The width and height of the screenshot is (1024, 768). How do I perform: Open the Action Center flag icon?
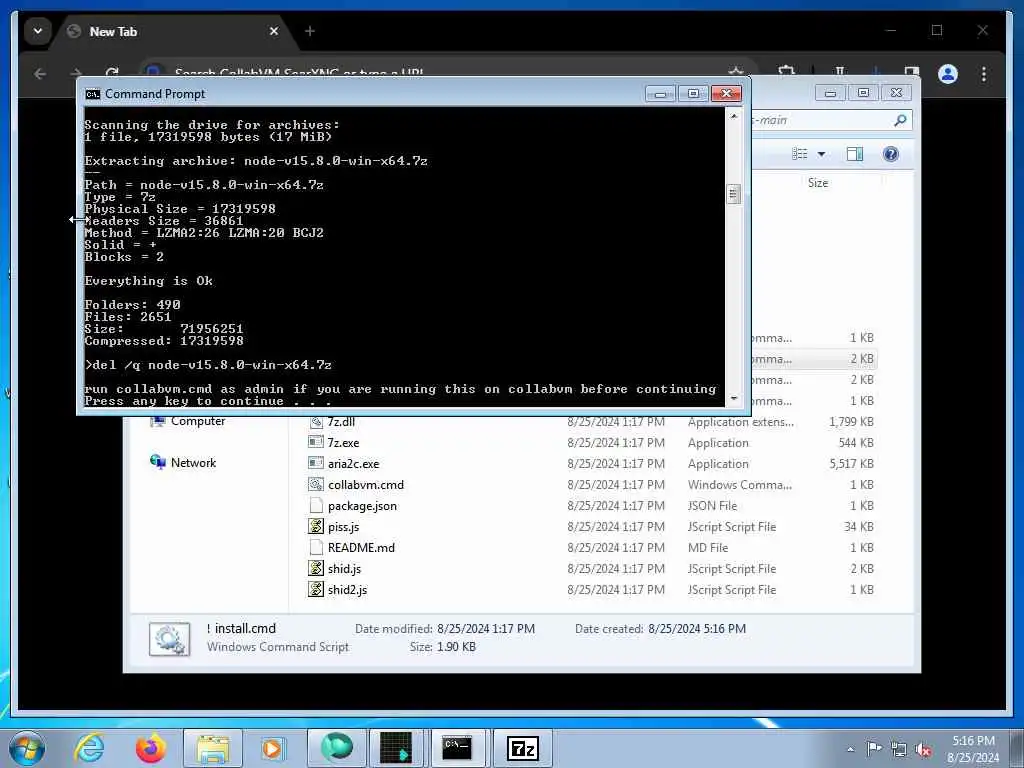tap(874, 748)
